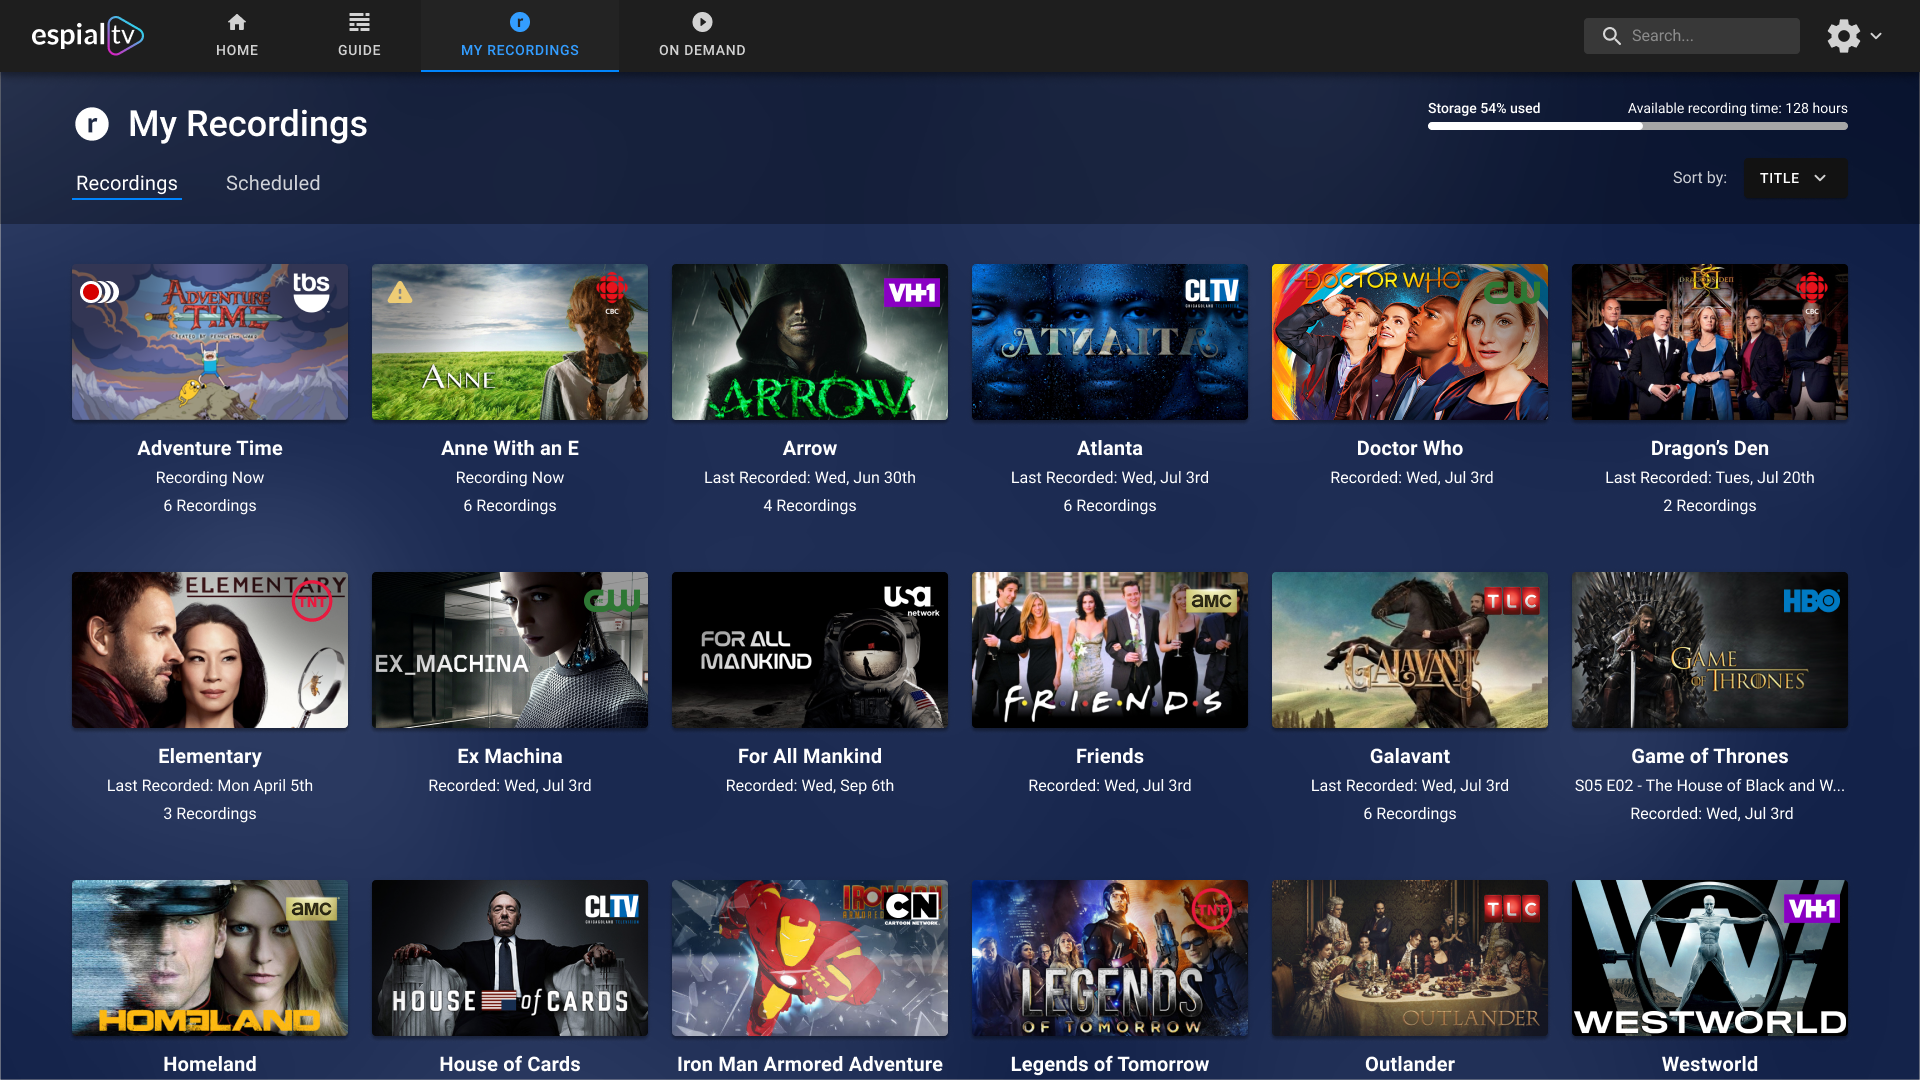Click '2 Recordings' under Dragon's Den
Image resolution: width=1920 pixels, height=1080 pixels.
click(1710, 505)
